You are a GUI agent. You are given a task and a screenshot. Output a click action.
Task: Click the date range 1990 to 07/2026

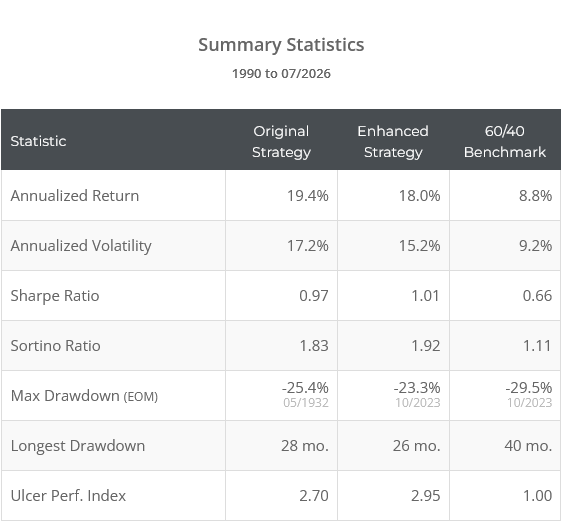281,74
